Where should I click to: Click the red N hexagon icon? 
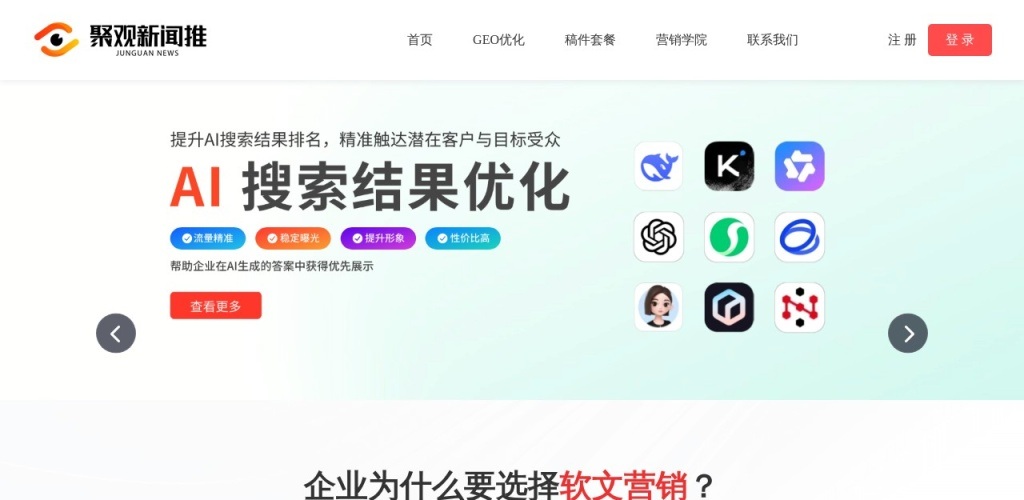[x=799, y=307]
